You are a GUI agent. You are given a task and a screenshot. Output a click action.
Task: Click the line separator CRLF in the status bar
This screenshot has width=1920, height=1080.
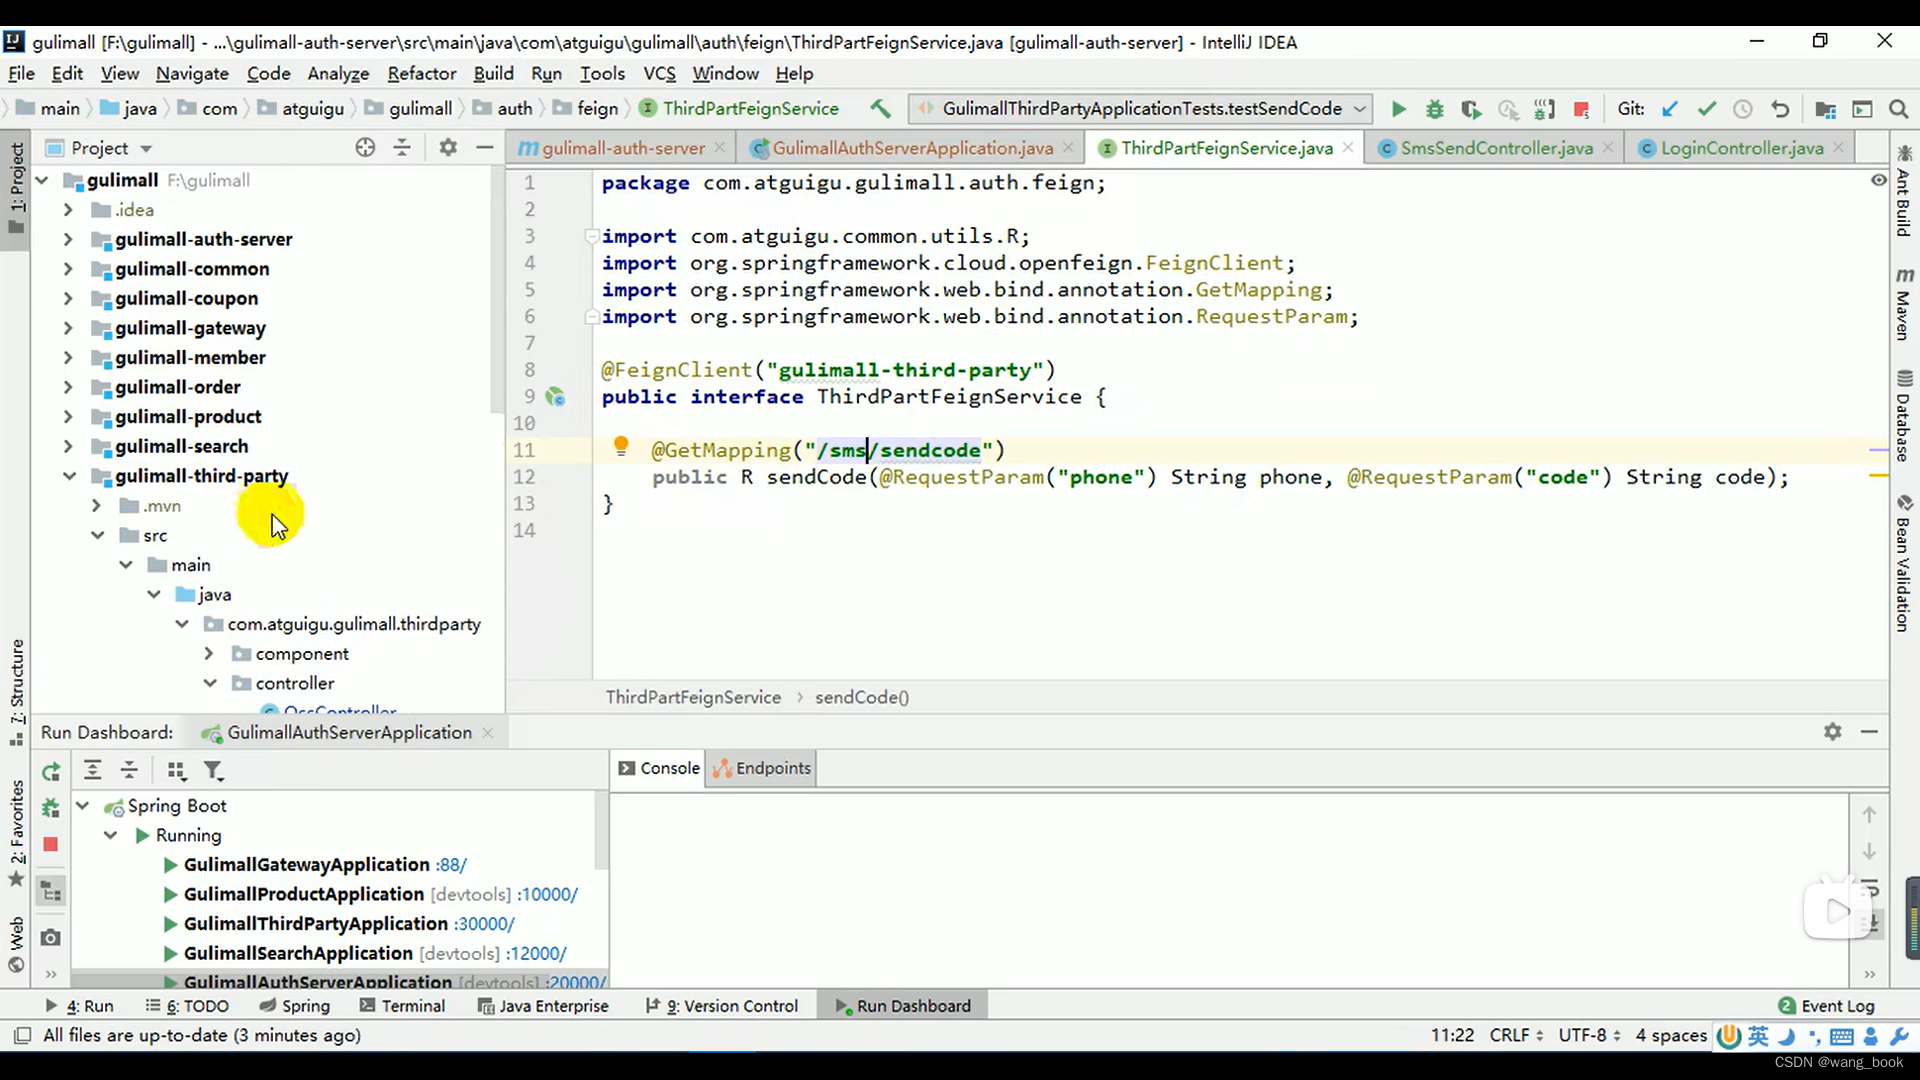pos(1516,1035)
